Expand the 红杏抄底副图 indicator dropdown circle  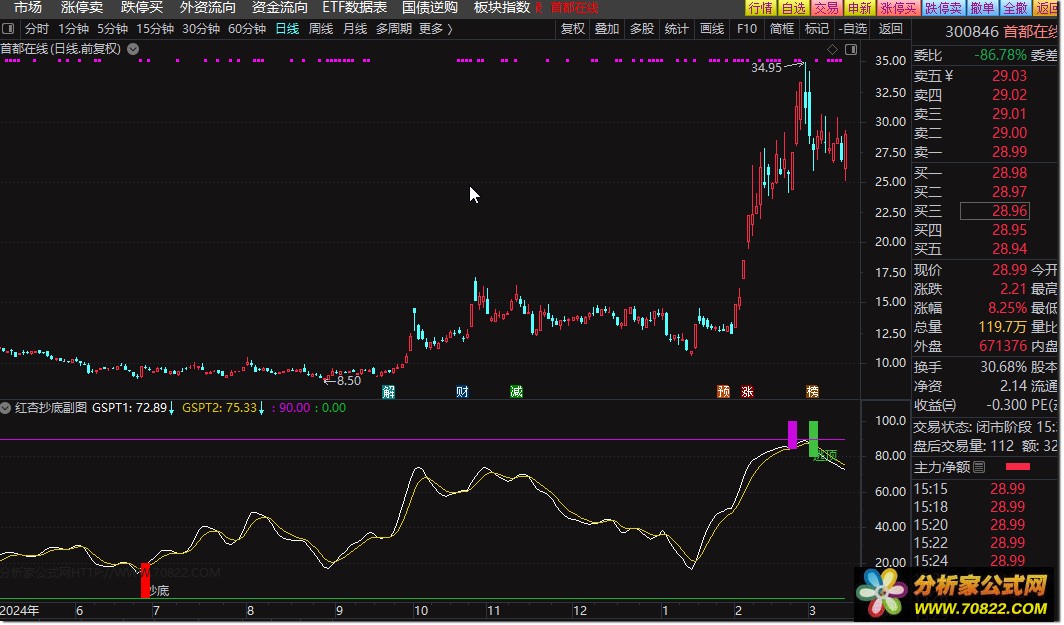coord(5,408)
